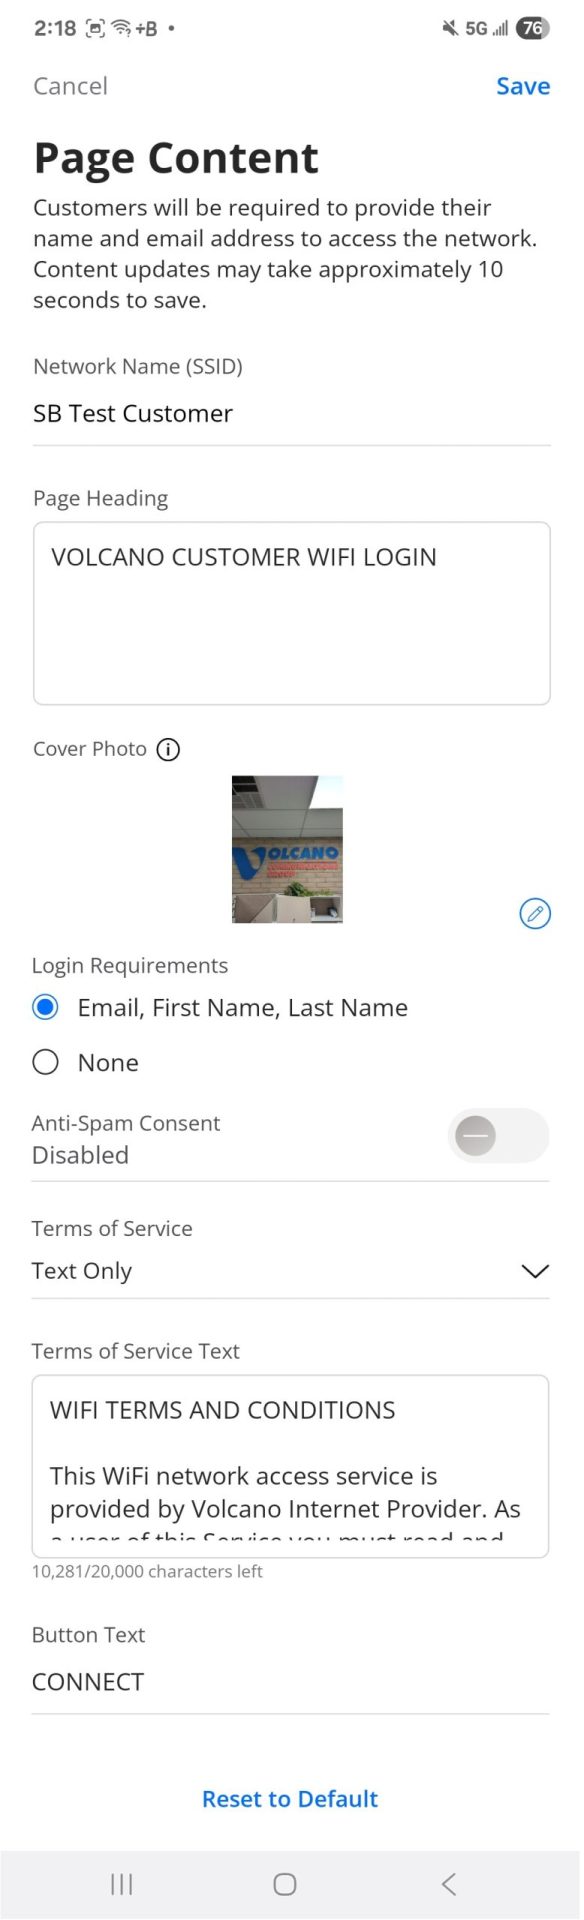
Task: Edit the Page Heading text box
Action: click(x=292, y=614)
